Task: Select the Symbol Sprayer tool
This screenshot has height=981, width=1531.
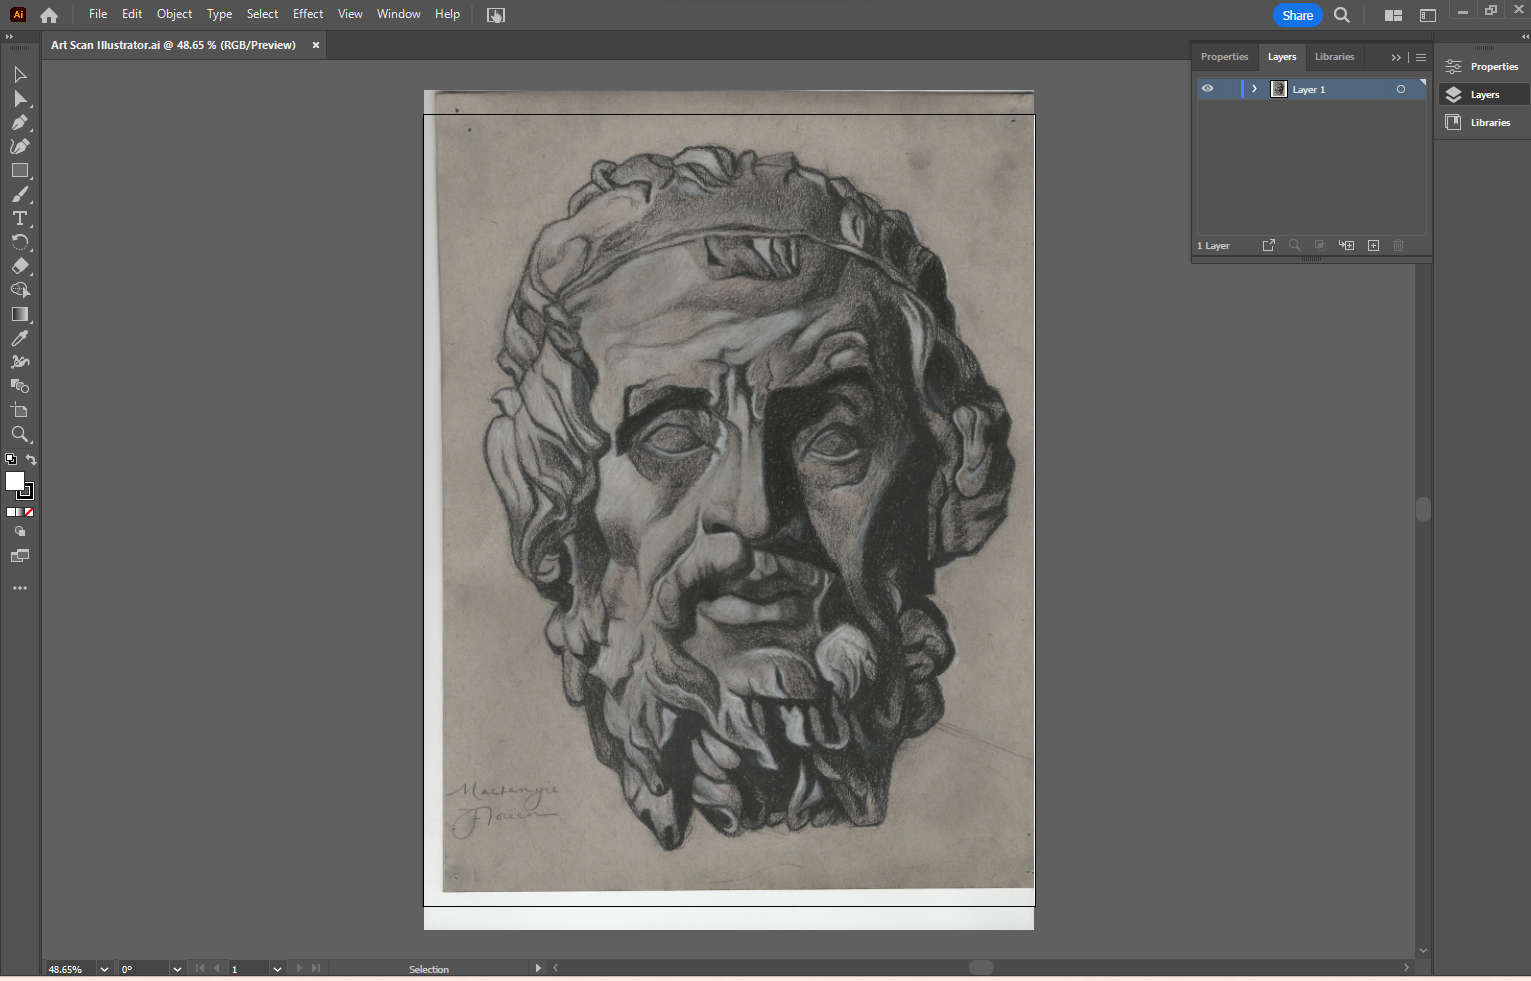Action: 20,363
